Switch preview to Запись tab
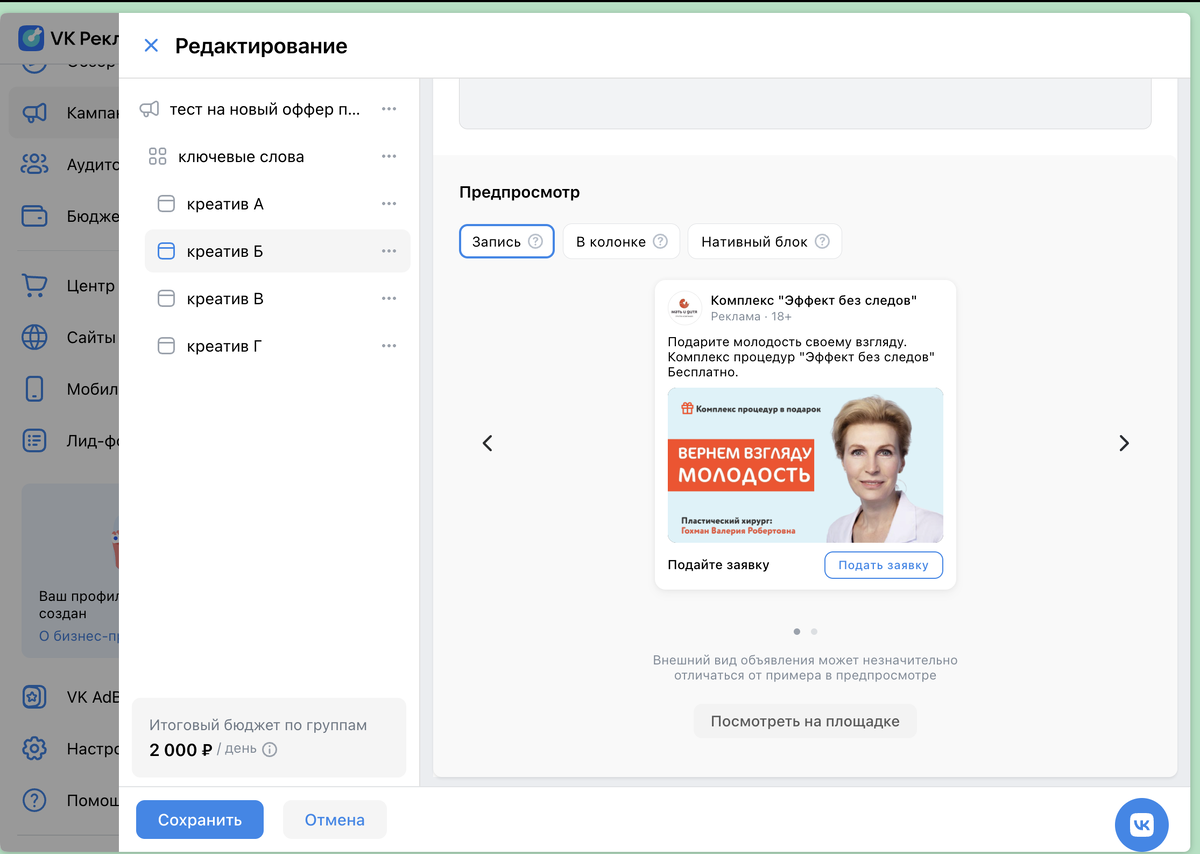 click(507, 241)
